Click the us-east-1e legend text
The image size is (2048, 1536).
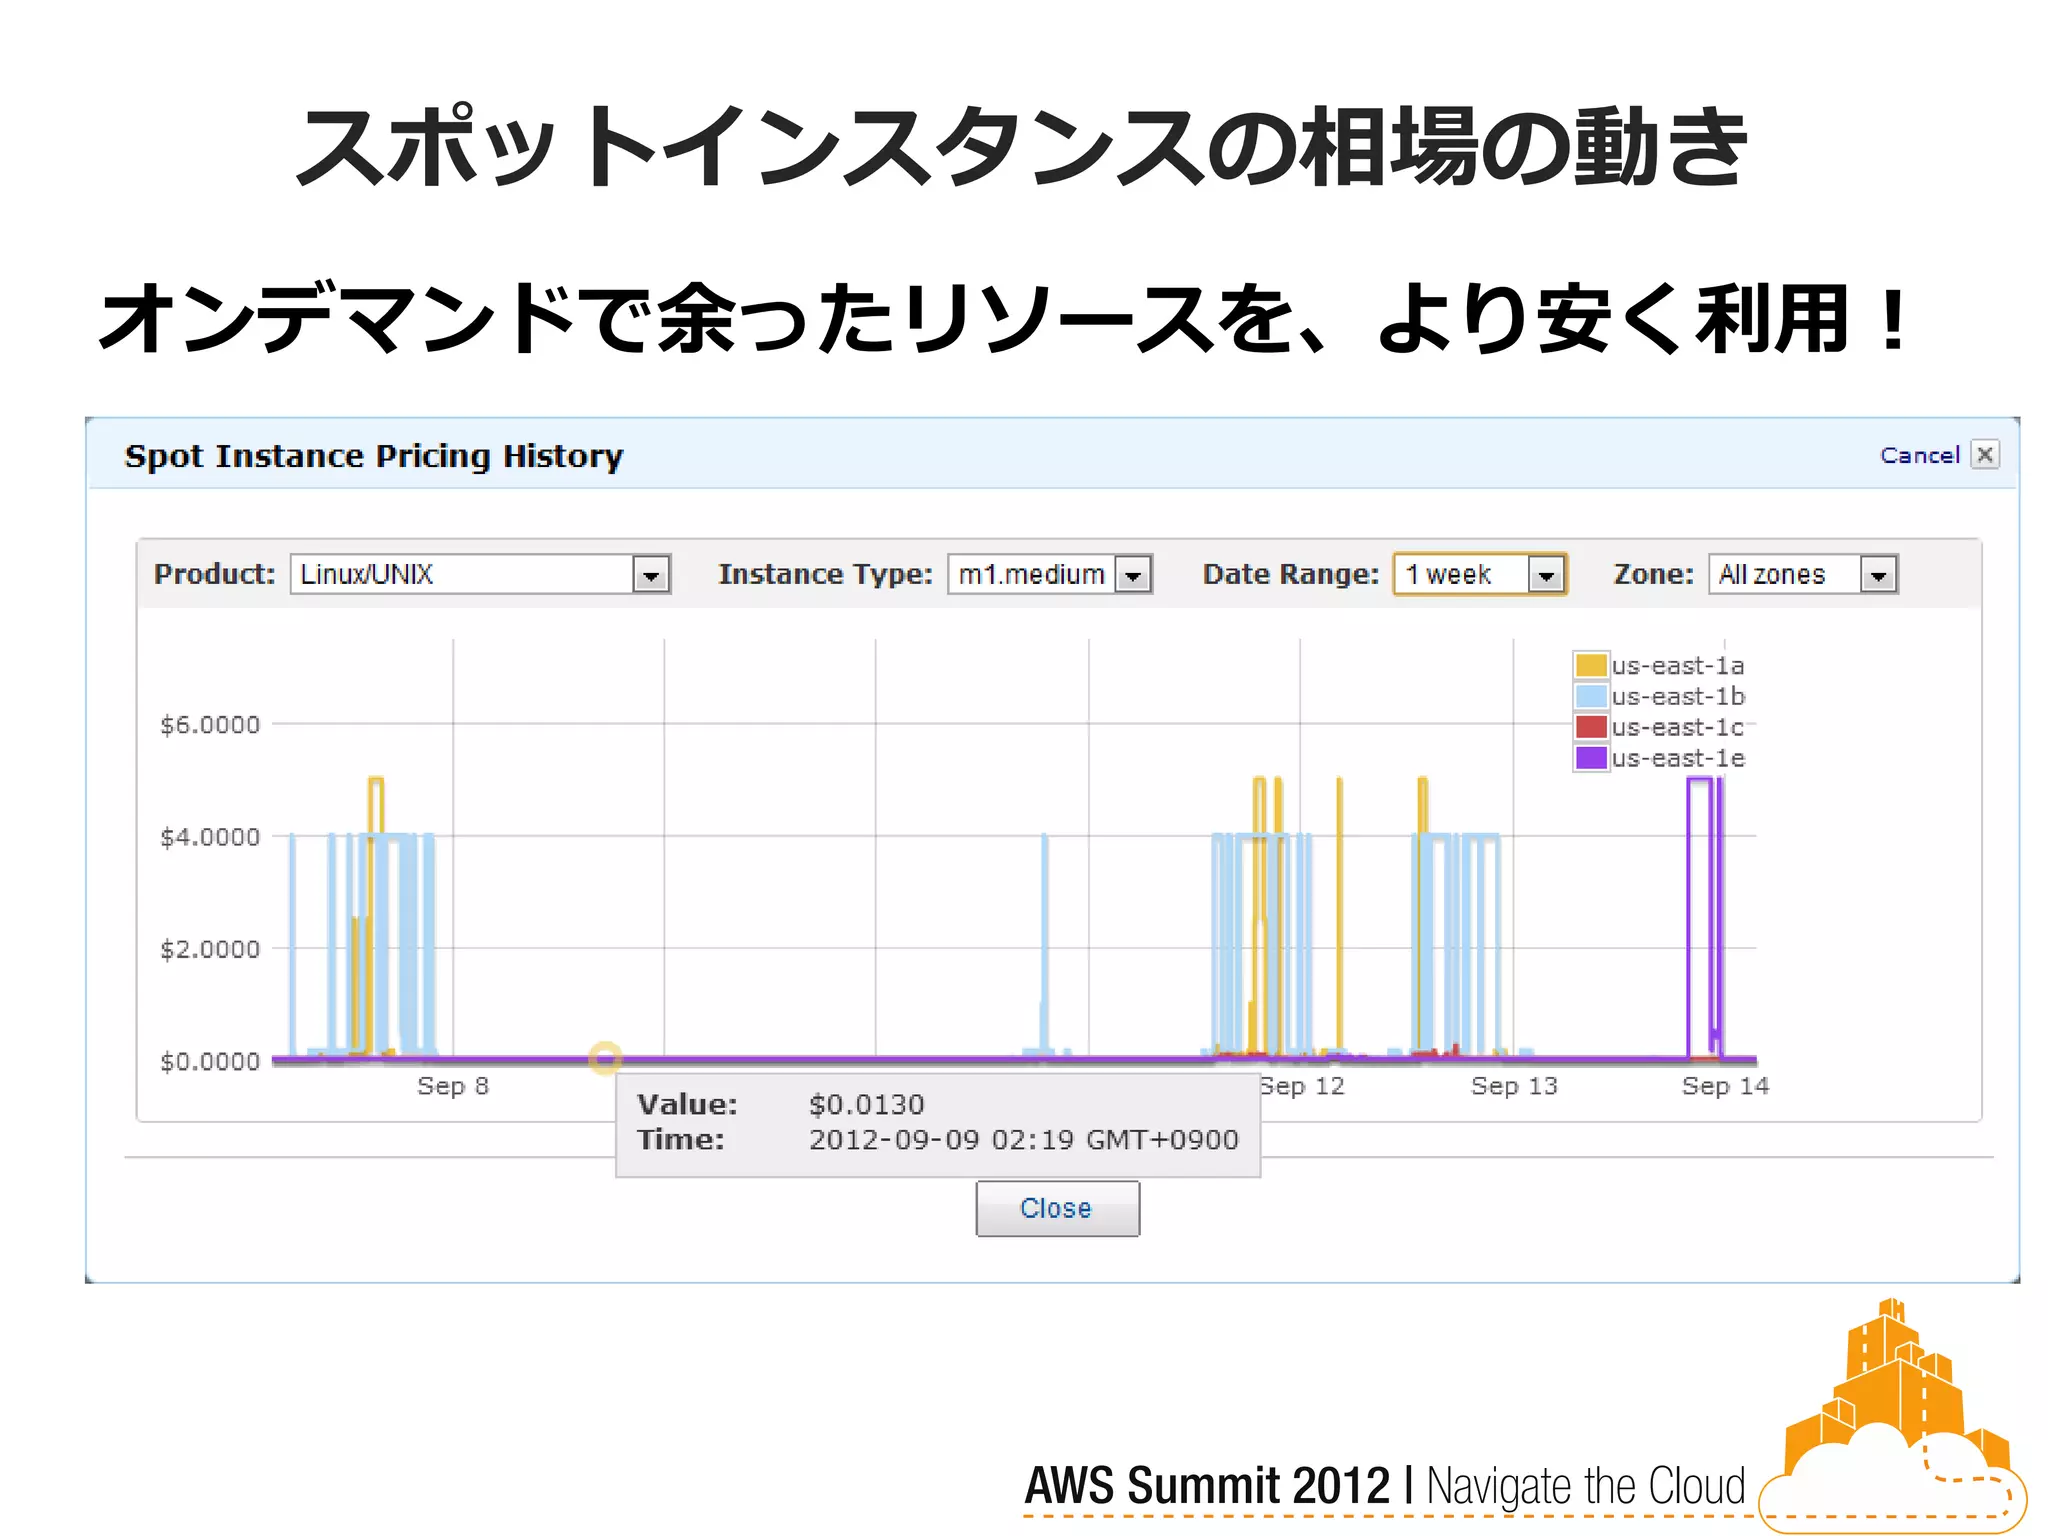pyautogui.click(x=1678, y=758)
